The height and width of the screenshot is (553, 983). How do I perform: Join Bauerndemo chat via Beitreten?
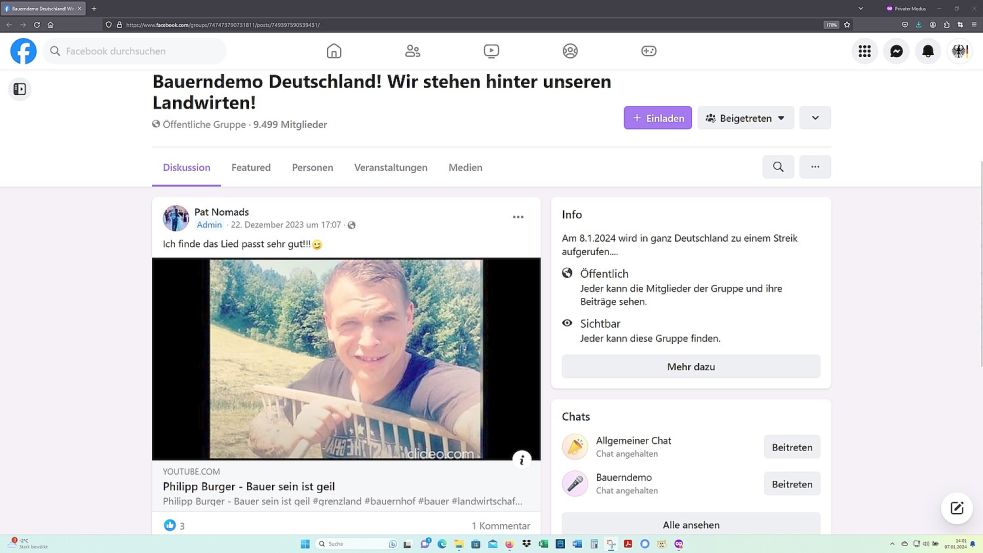click(x=792, y=484)
